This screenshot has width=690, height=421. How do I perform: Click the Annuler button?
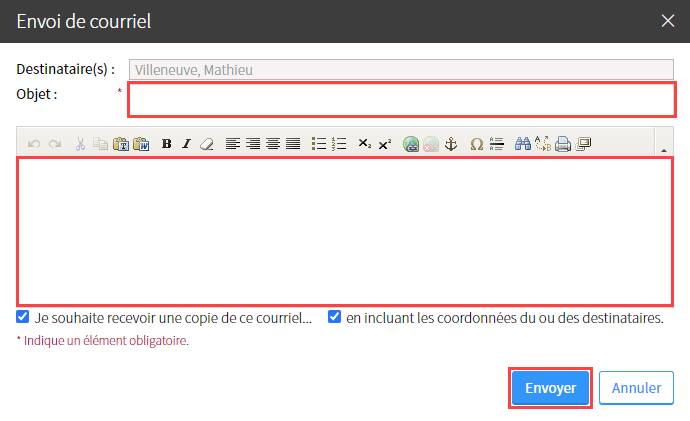click(x=636, y=388)
